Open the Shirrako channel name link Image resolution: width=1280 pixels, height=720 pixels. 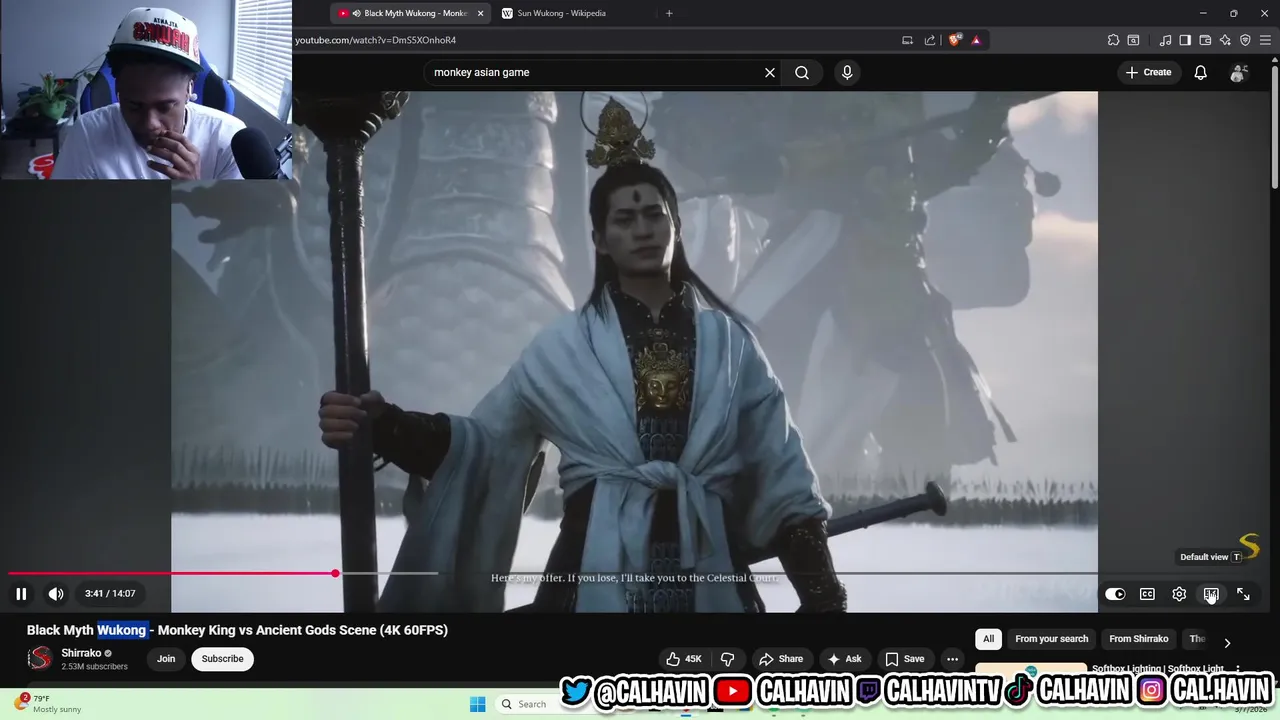(x=81, y=653)
